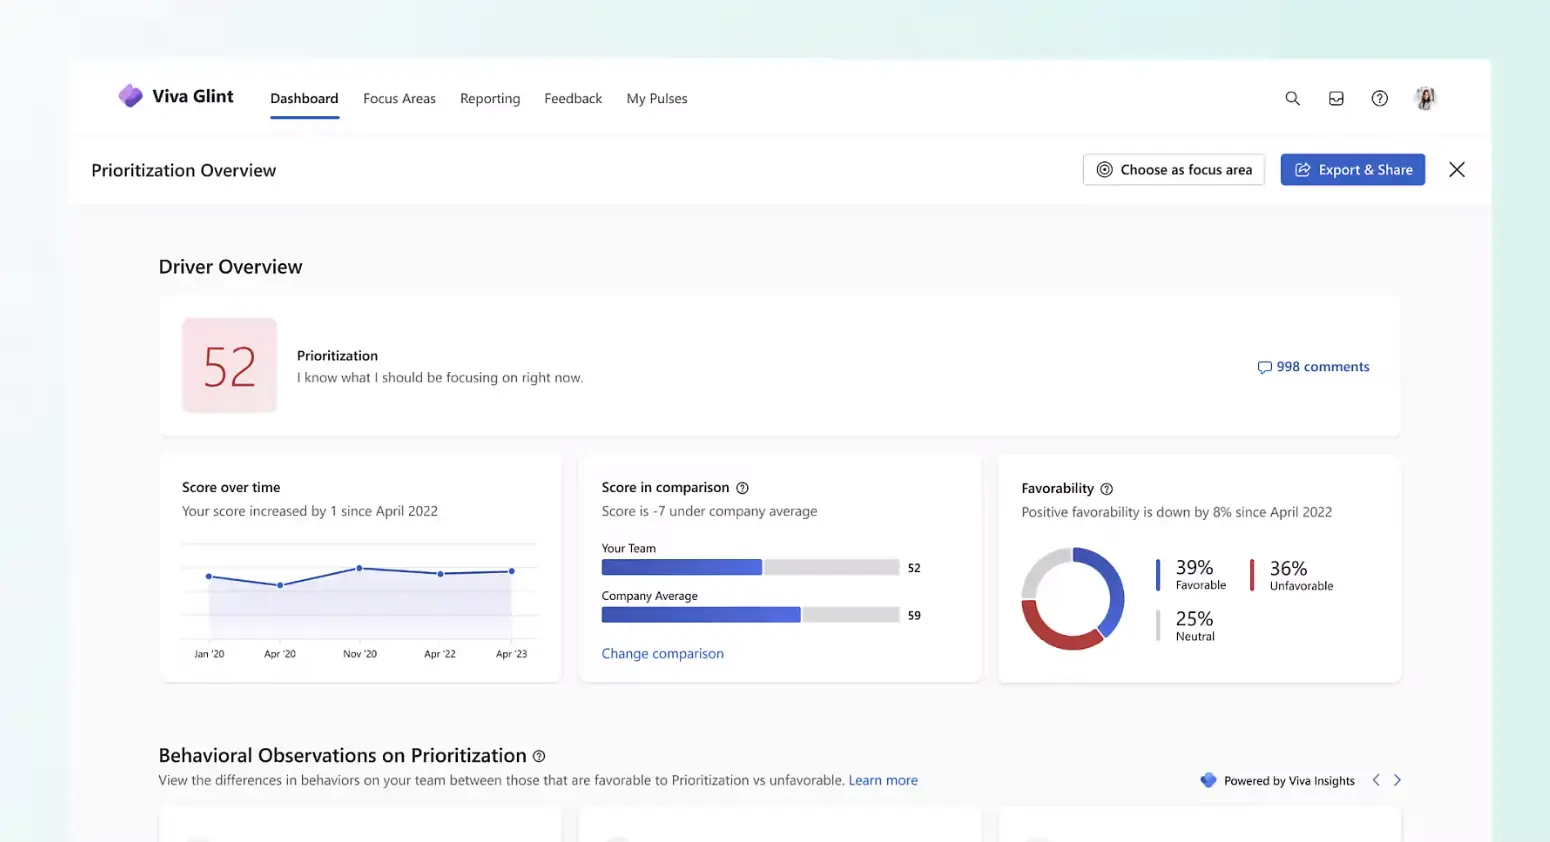Open the inbox icon in the top bar

pyautogui.click(x=1336, y=98)
